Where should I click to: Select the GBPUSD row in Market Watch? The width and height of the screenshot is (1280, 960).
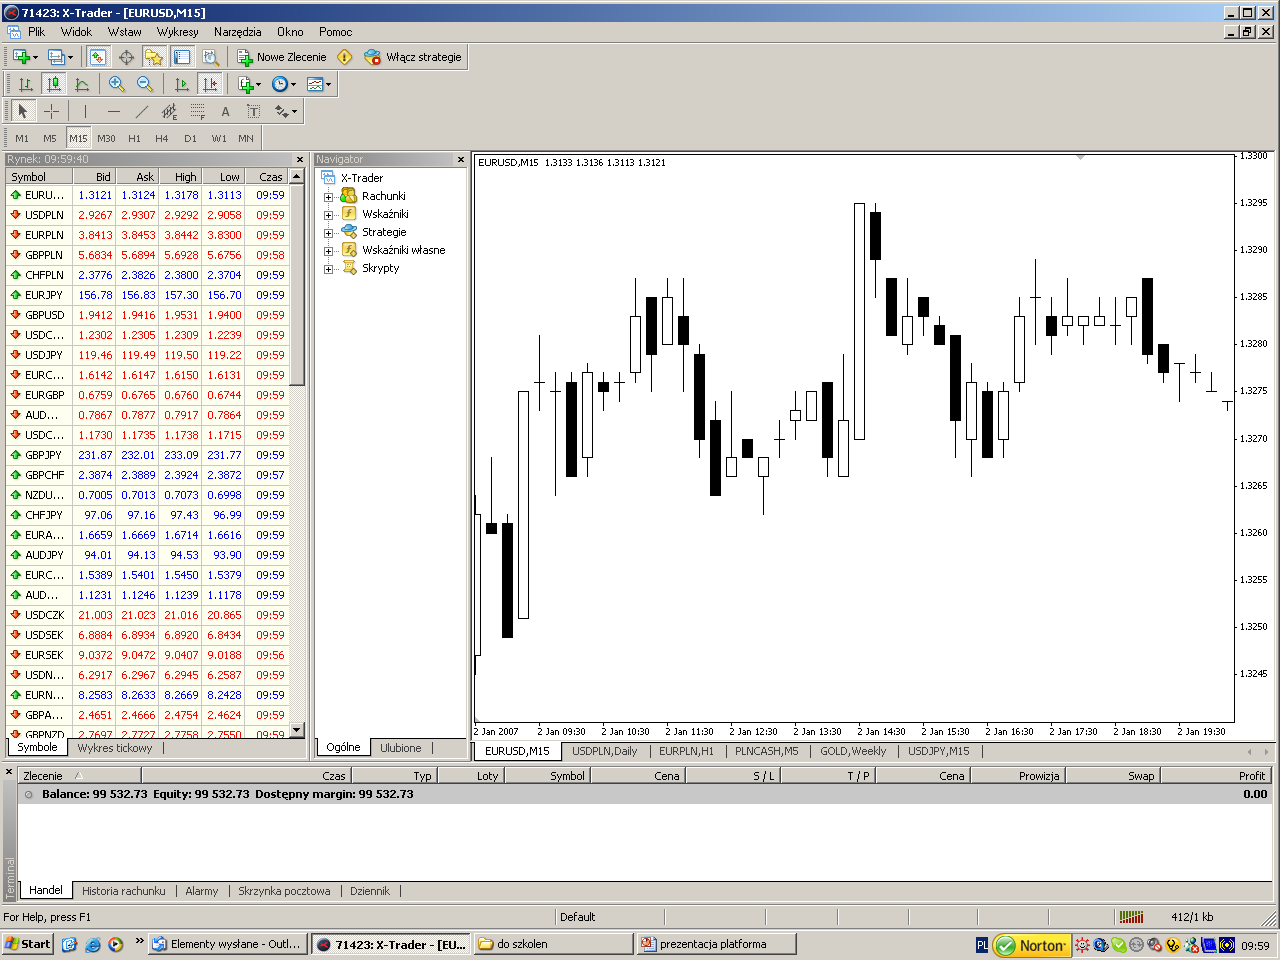coord(148,315)
